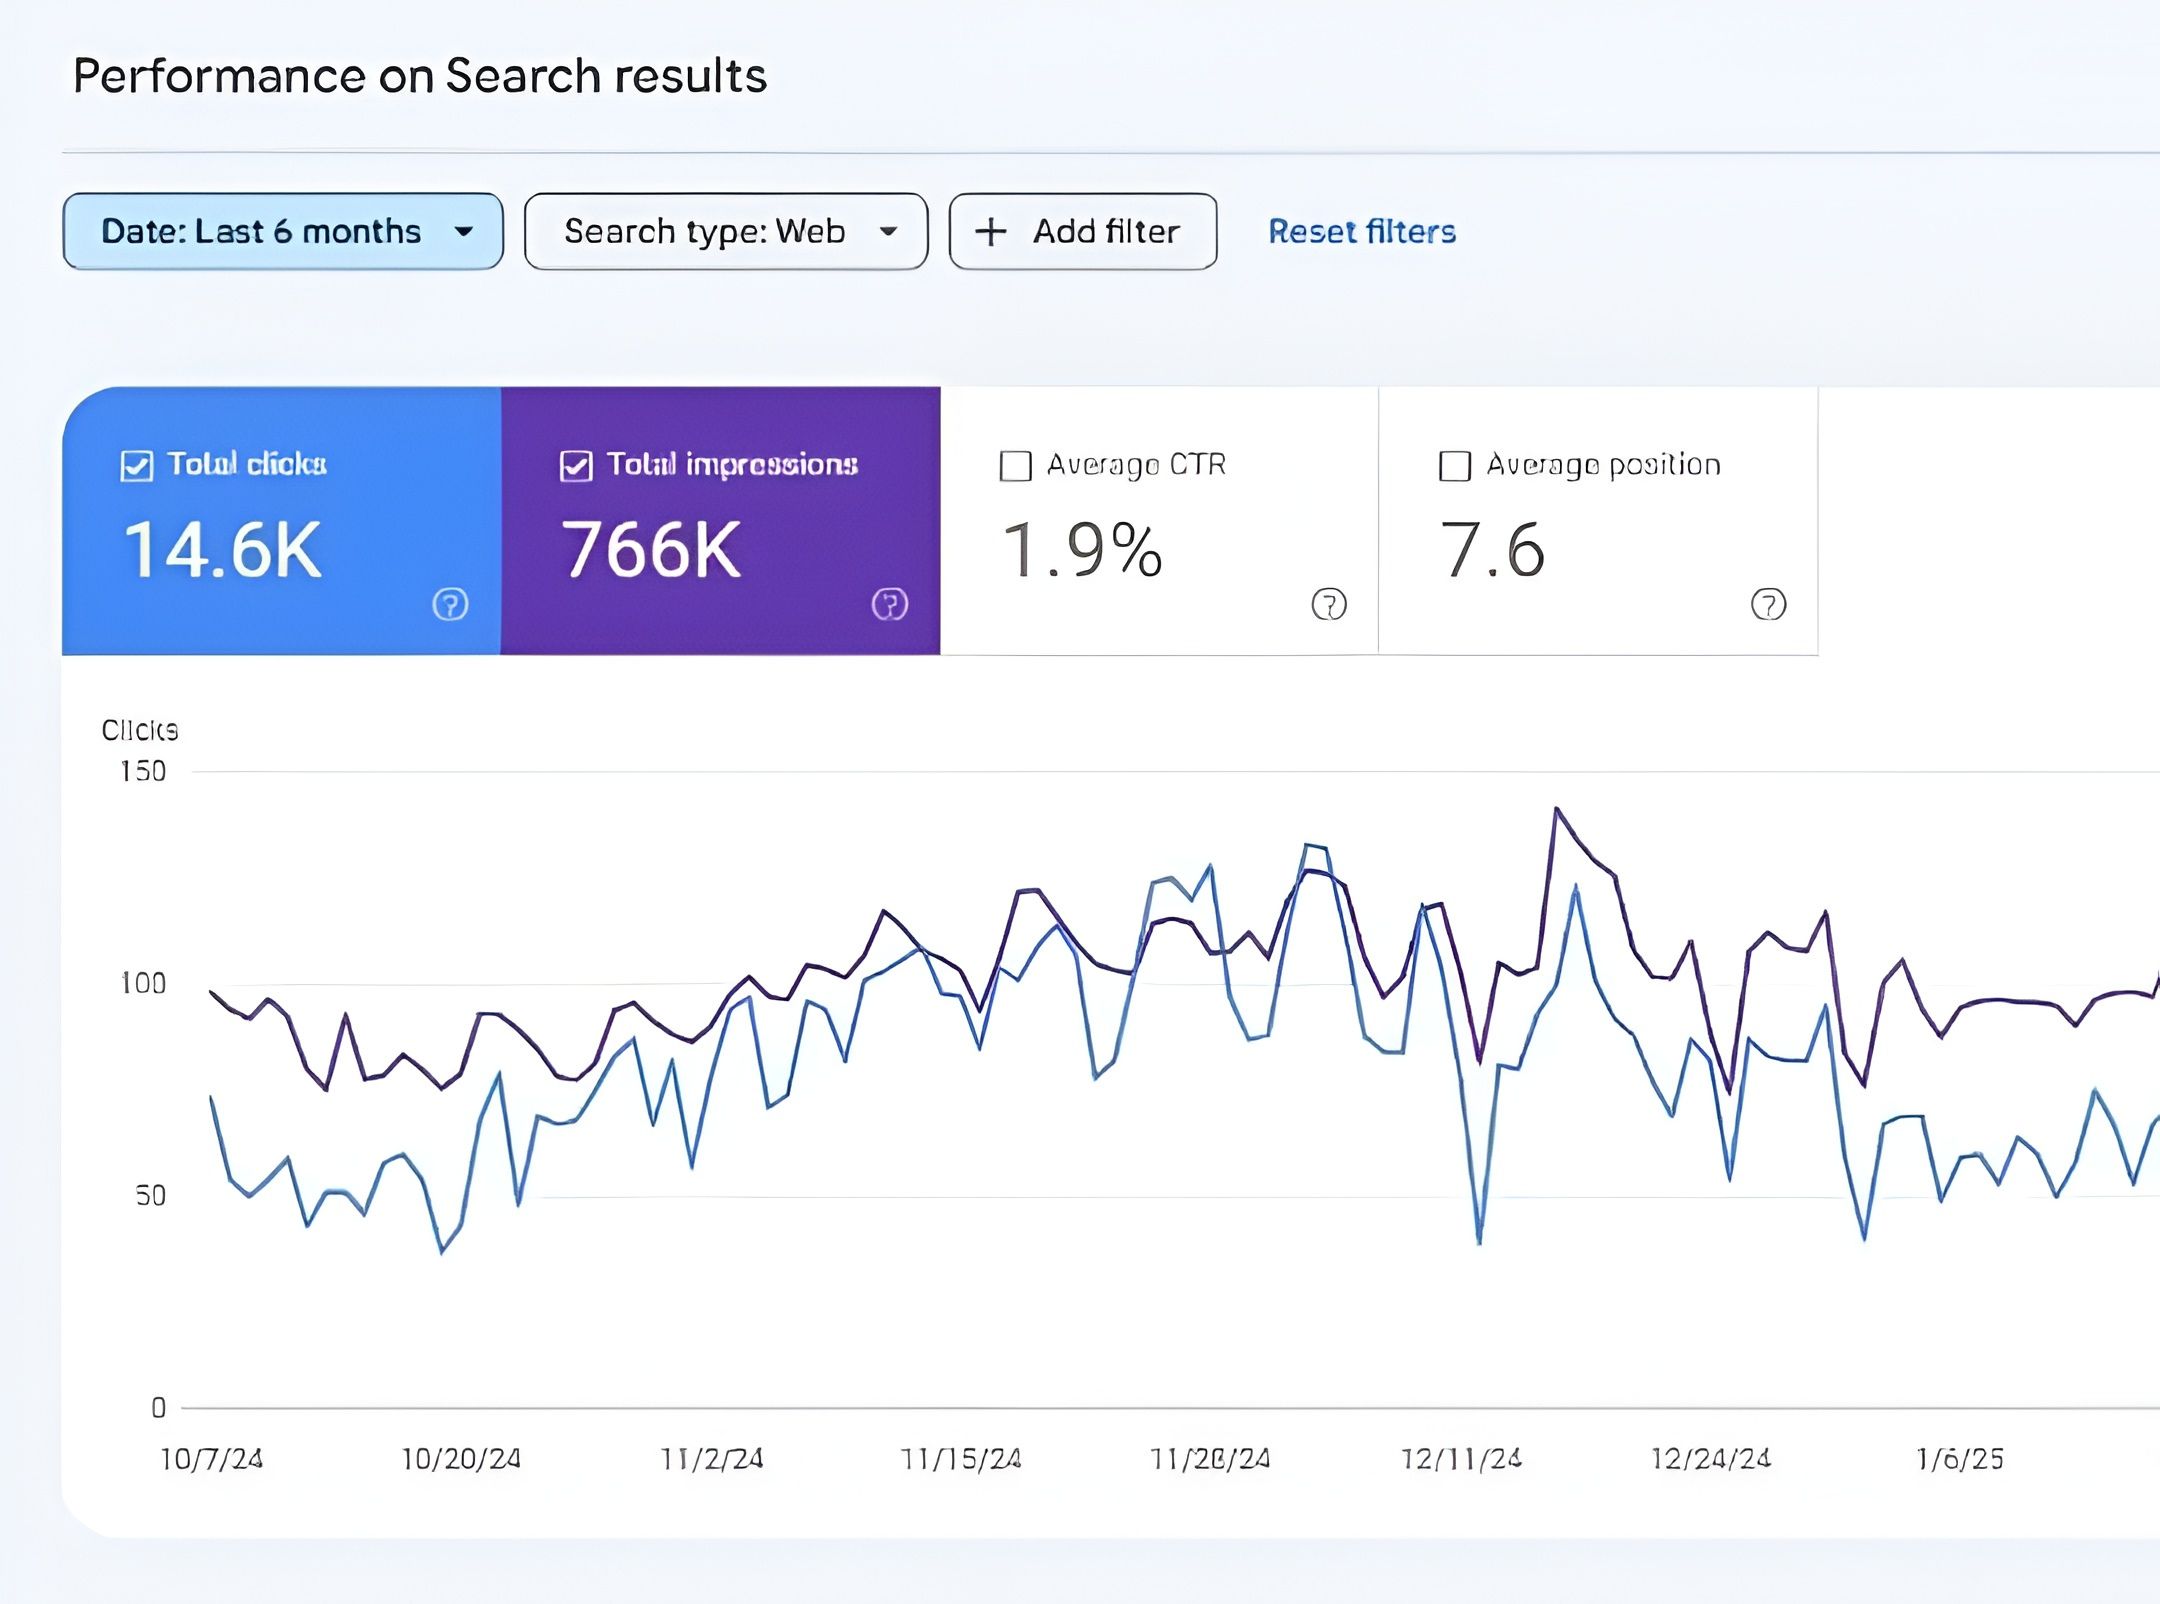Click arrow on Search type filter chip

click(x=888, y=232)
